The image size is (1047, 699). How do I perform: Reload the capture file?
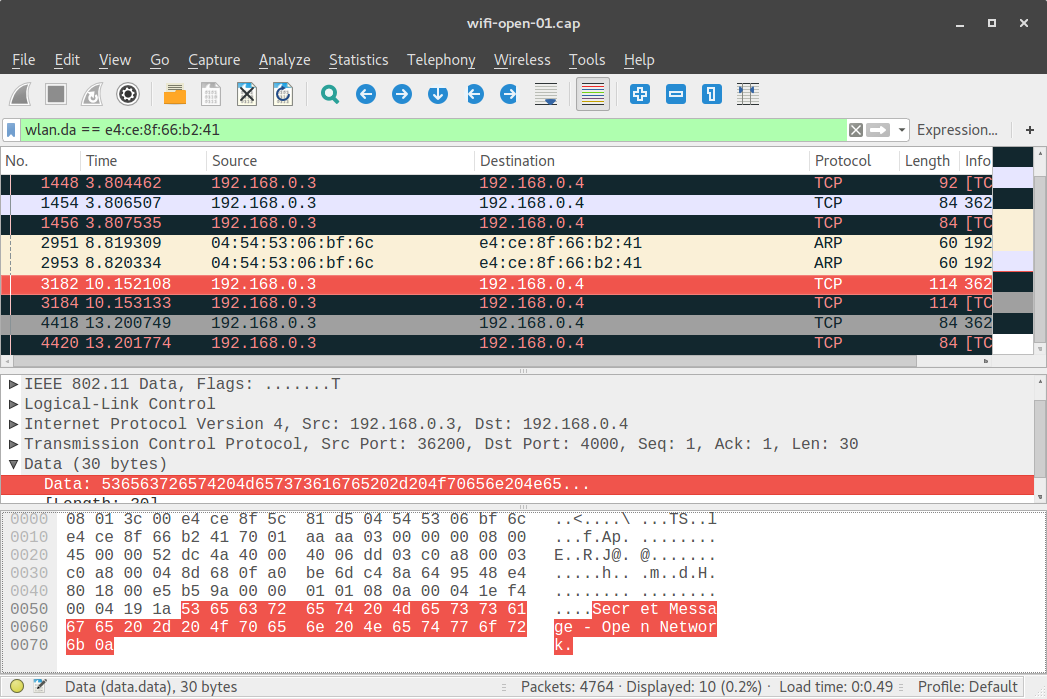click(282, 94)
